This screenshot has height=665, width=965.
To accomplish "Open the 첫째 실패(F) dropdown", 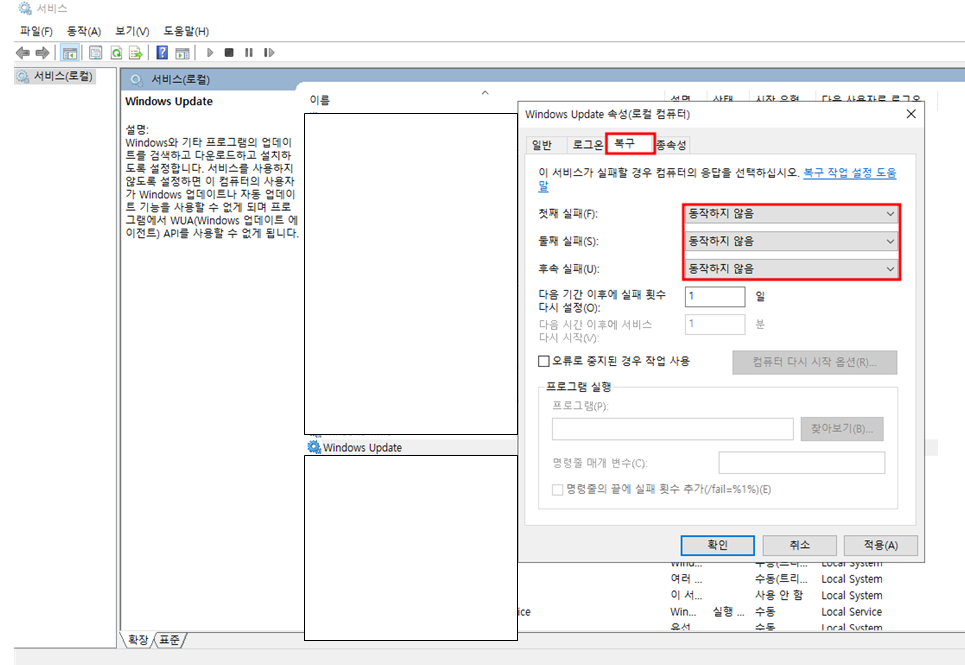I will click(x=791, y=213).
